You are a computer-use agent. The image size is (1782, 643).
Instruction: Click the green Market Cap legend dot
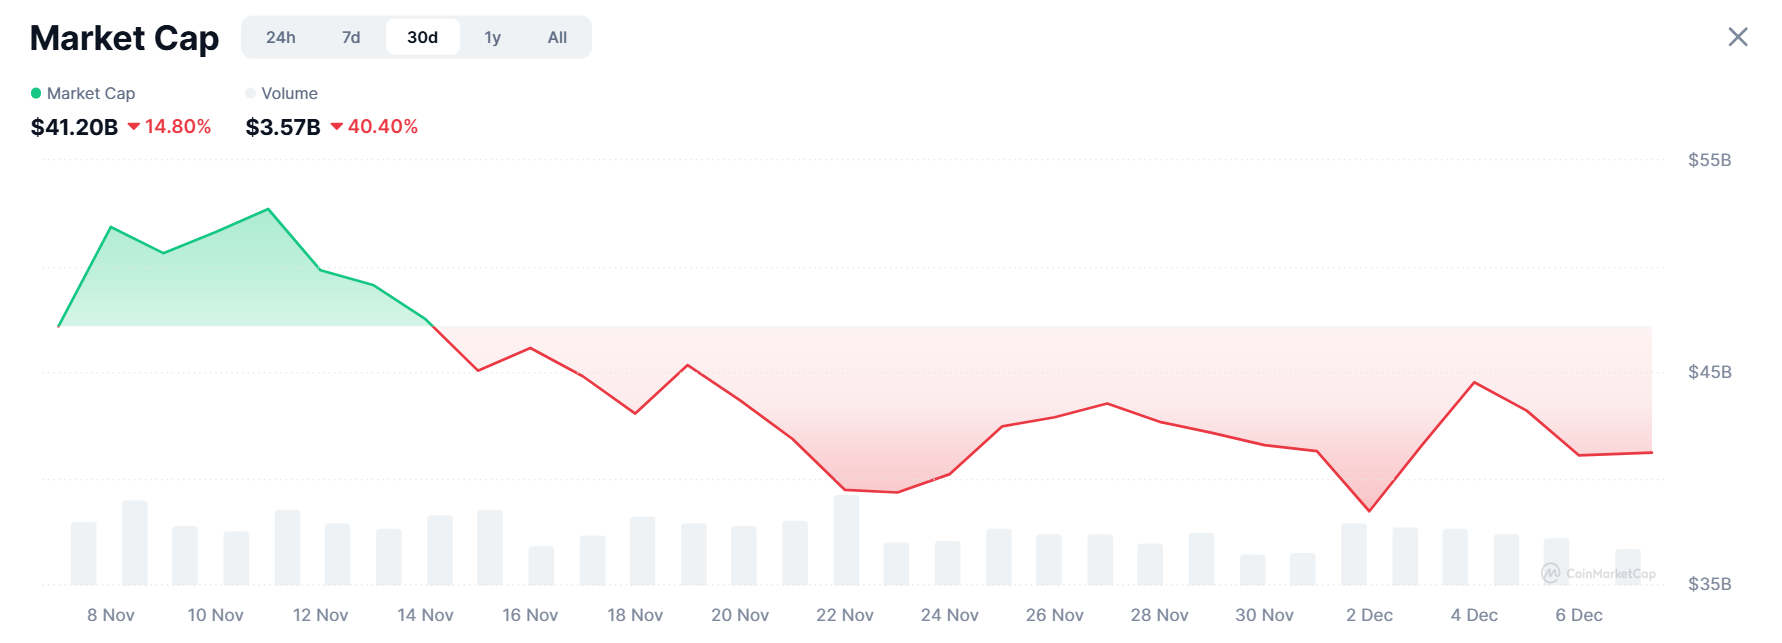(36, 93)
